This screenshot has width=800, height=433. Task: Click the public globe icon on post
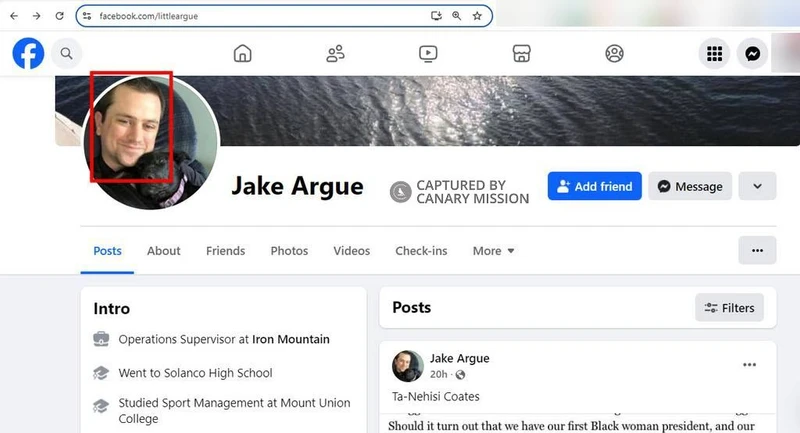(x=460, y=375)
